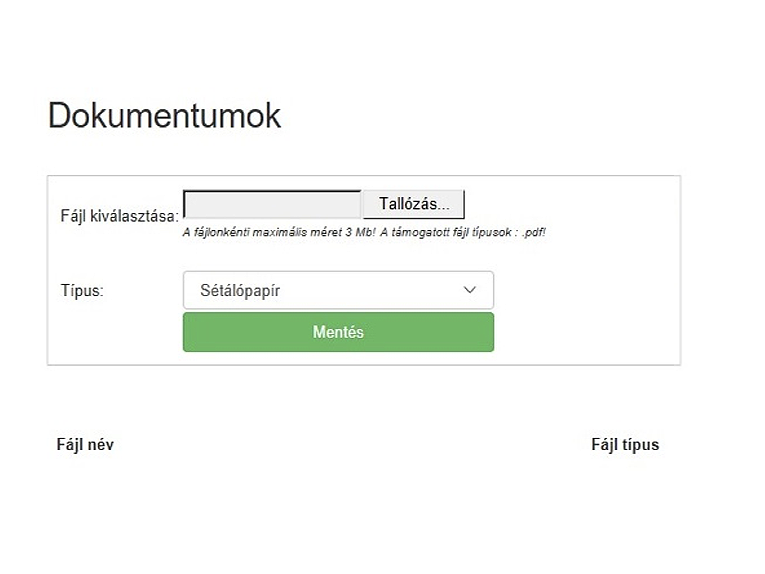Image resolution: width=765 pixels, height=574 pixels.
Task: Click the right edge of the Mentés button
Action: [x=487, y=332]
